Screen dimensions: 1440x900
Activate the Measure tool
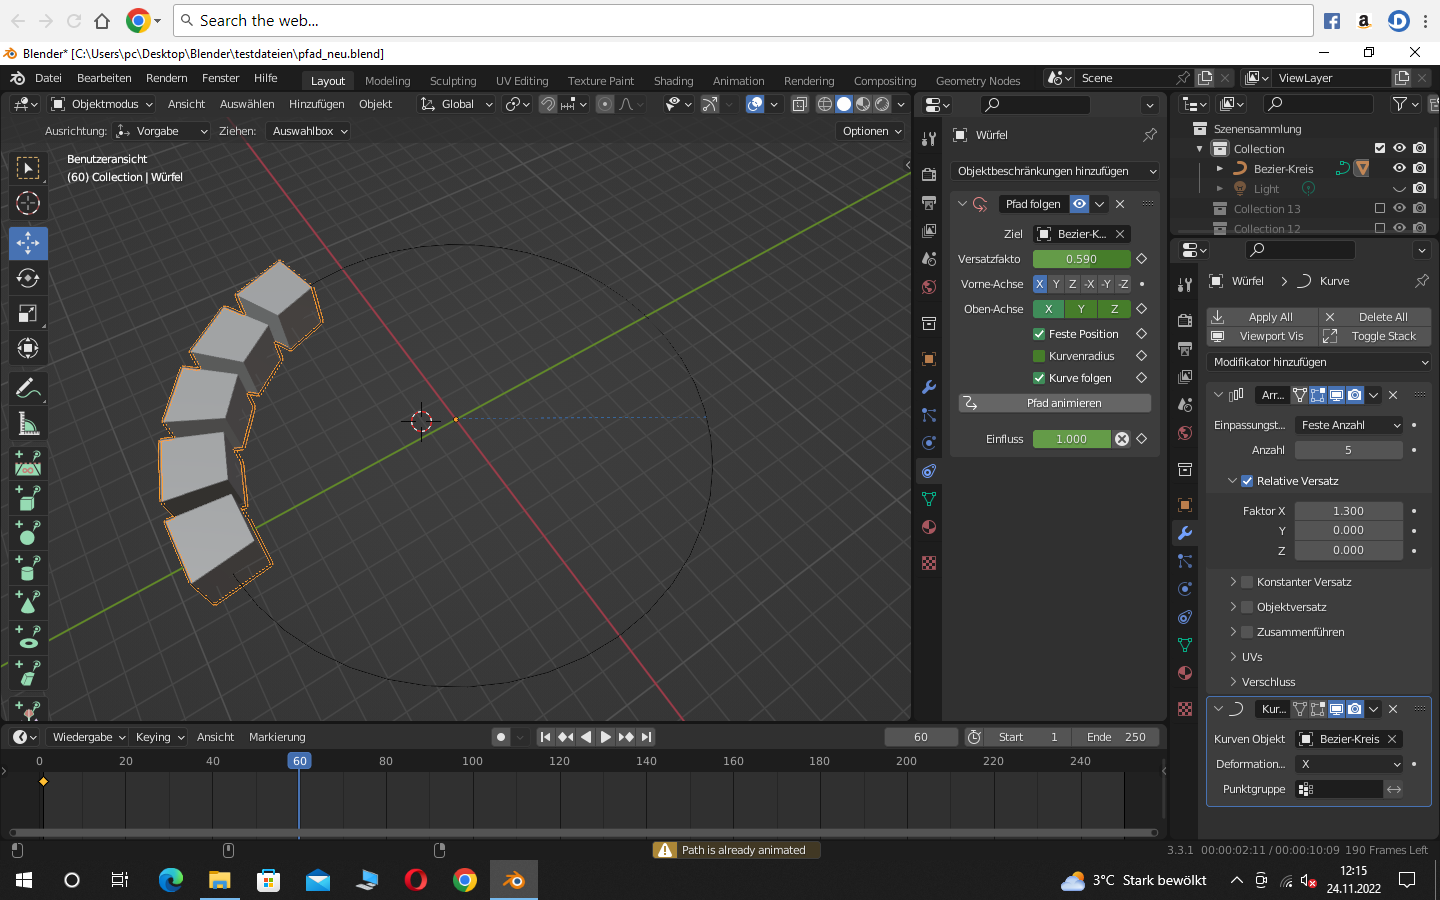(x=28, y=424)
